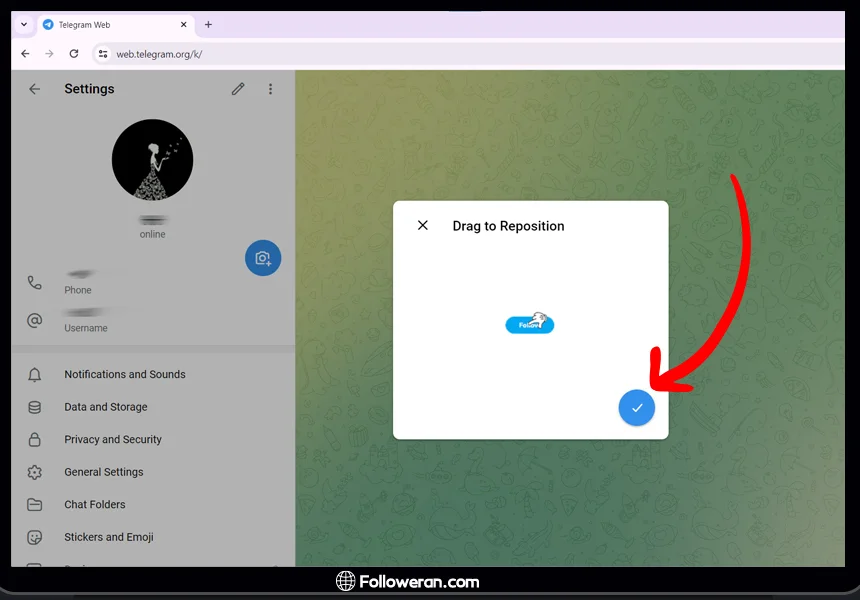Select Privacy and Security option
The height and width of the screenshot is (600, 860).
pos(113,439)
